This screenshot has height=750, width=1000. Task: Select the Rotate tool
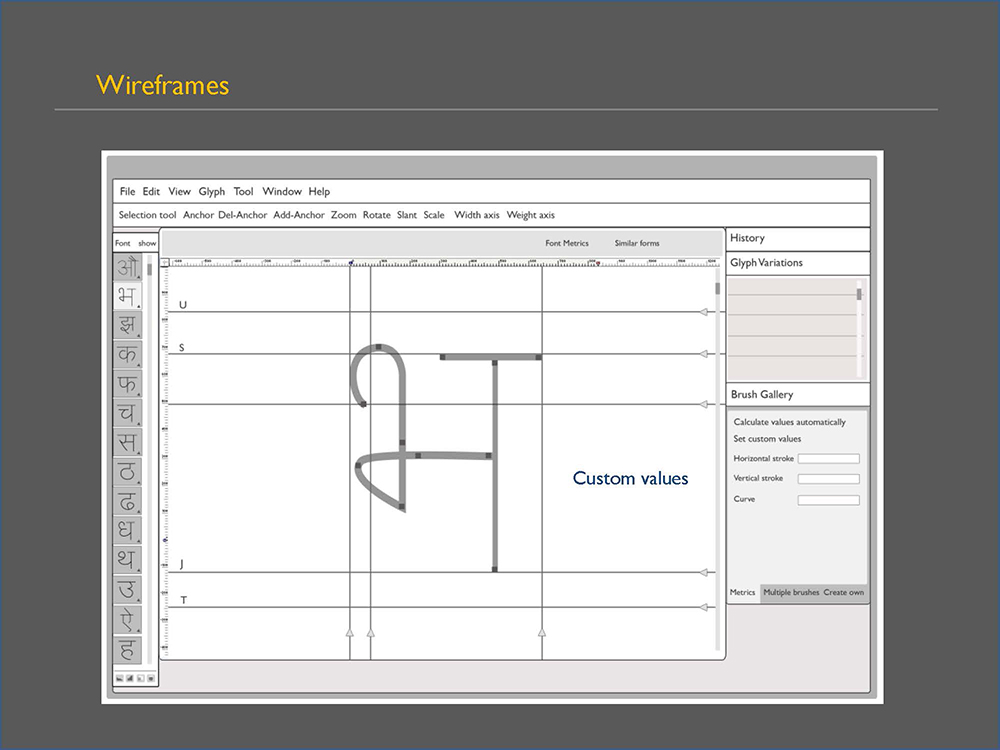376,215
